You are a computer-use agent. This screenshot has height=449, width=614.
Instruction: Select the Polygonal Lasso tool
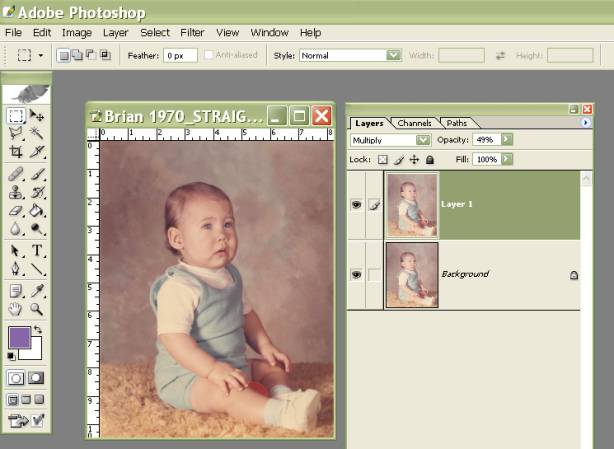coord(16,133)
